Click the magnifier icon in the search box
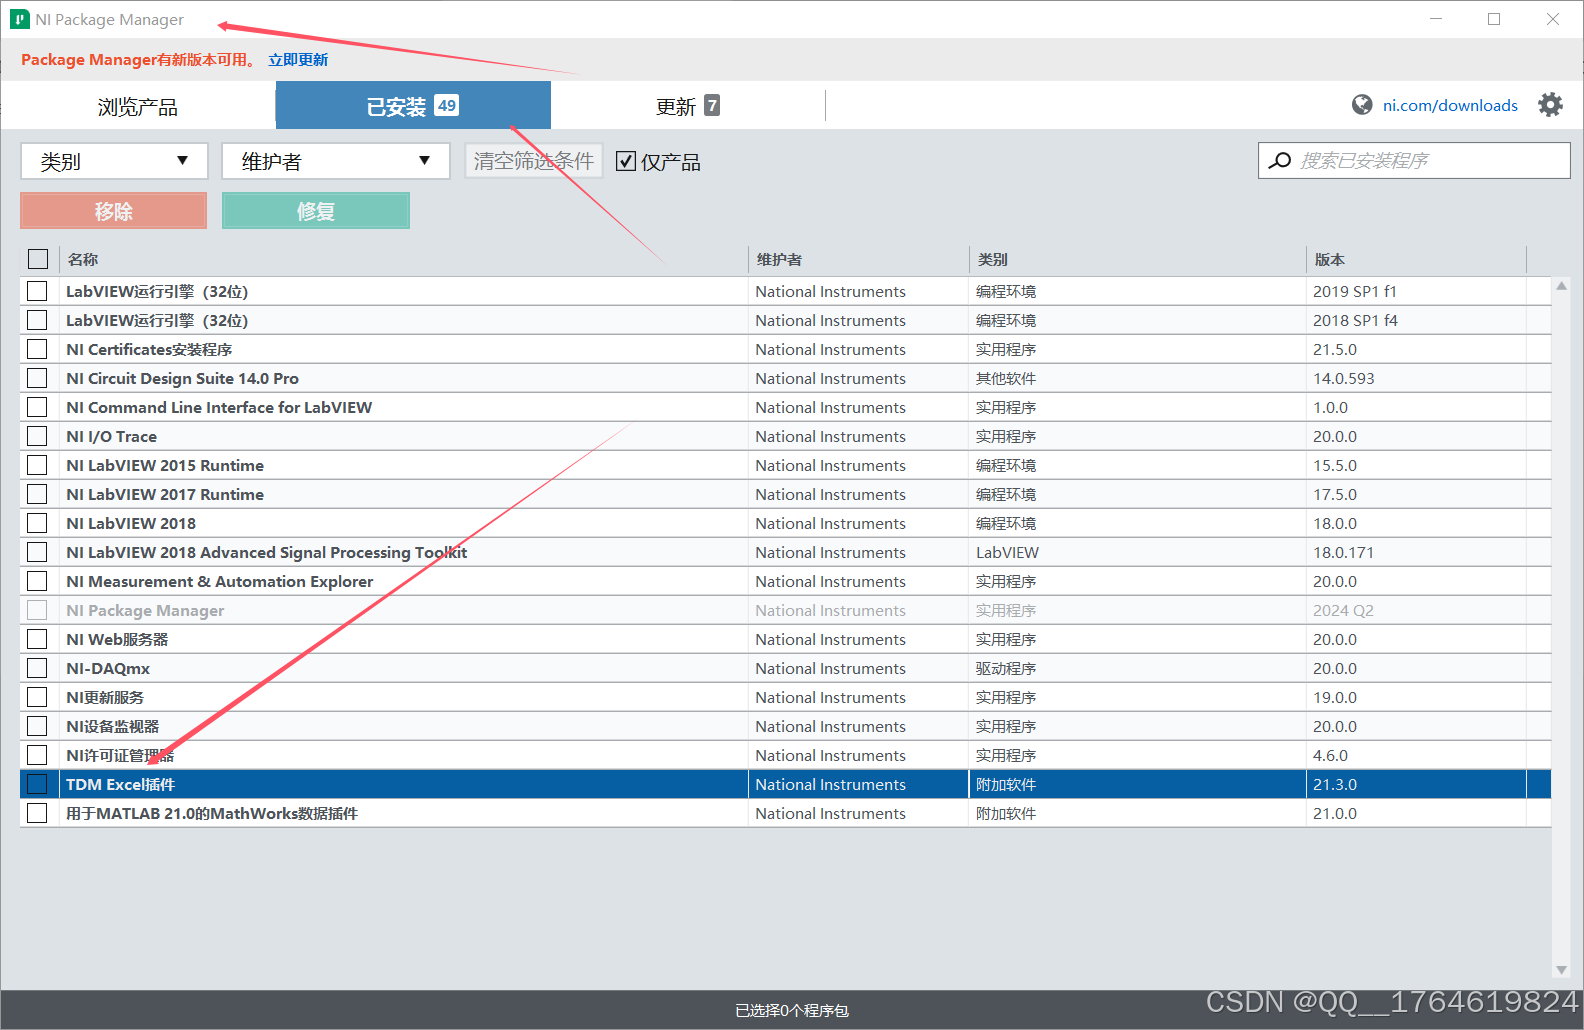Viewport: 1584px width, 1030px height. (x=1280, y=160)
